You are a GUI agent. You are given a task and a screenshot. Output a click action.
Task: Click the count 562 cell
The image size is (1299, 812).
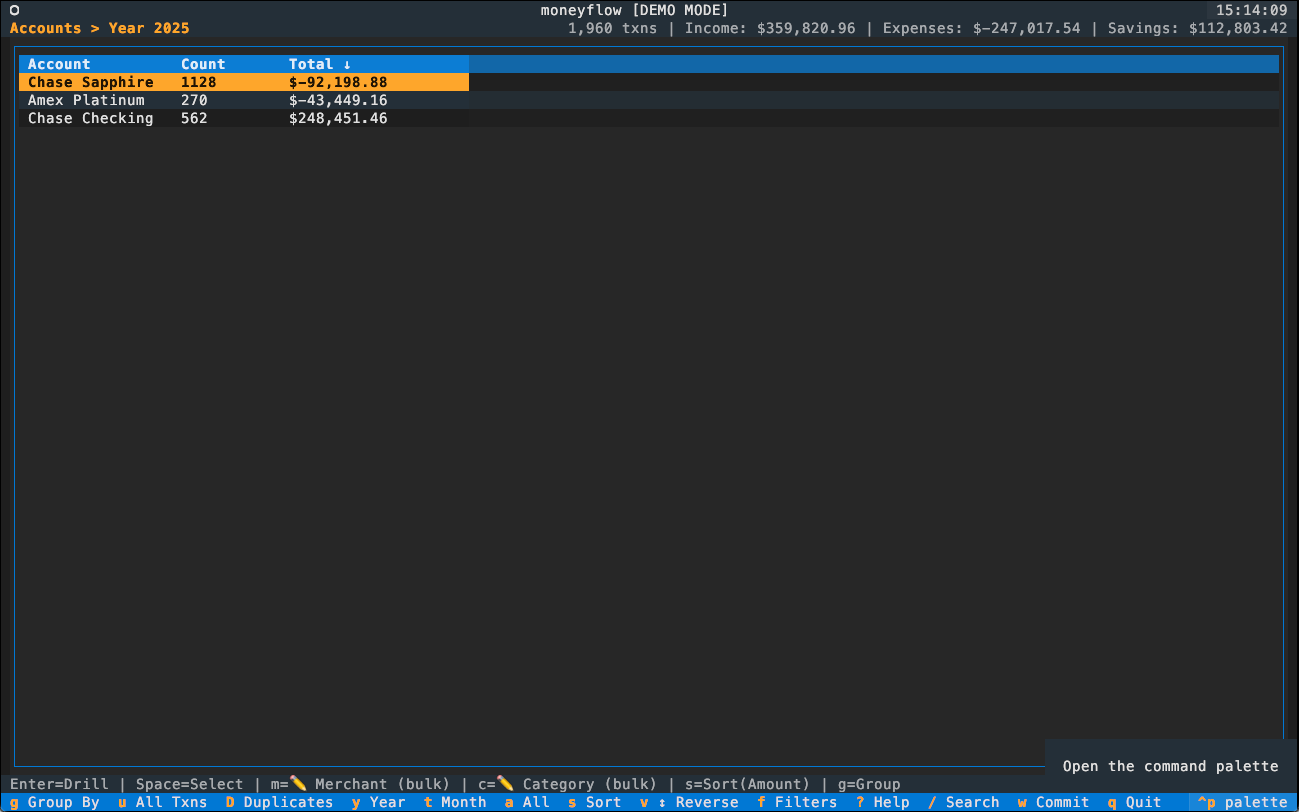(194, 118)
